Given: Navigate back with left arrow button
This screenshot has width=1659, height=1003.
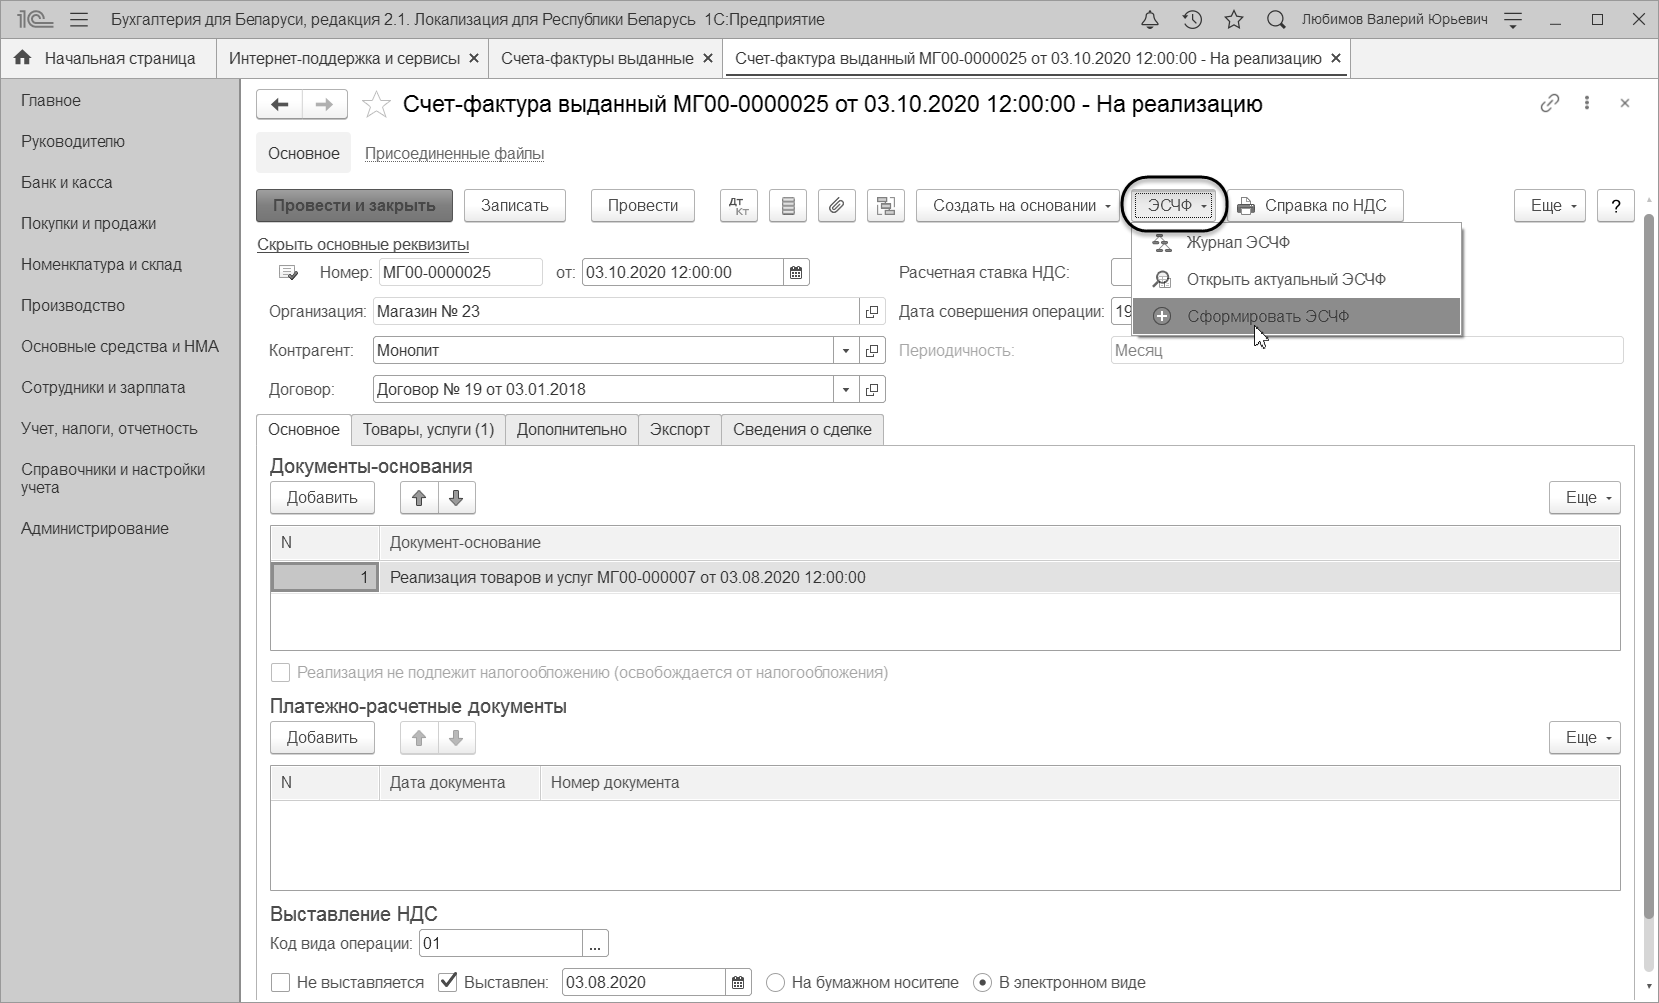Looking at the screenshot, I should click(x=280, y=104).
